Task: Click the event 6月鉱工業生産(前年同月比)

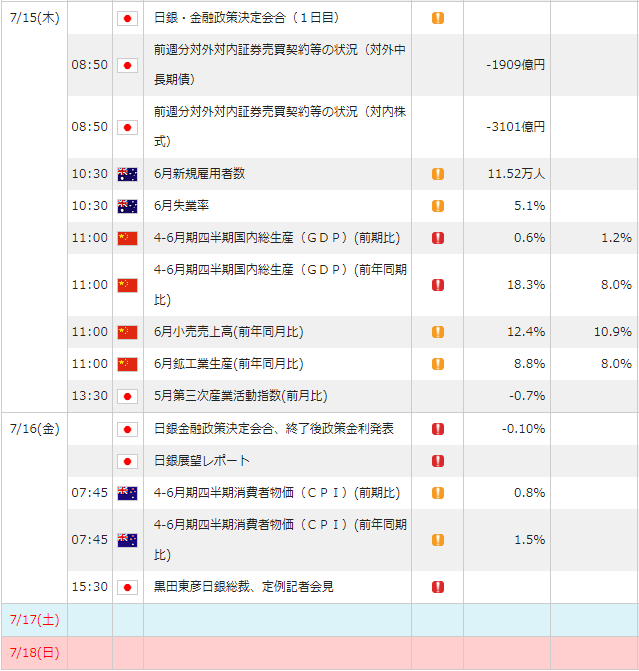Action: [229, 364]
